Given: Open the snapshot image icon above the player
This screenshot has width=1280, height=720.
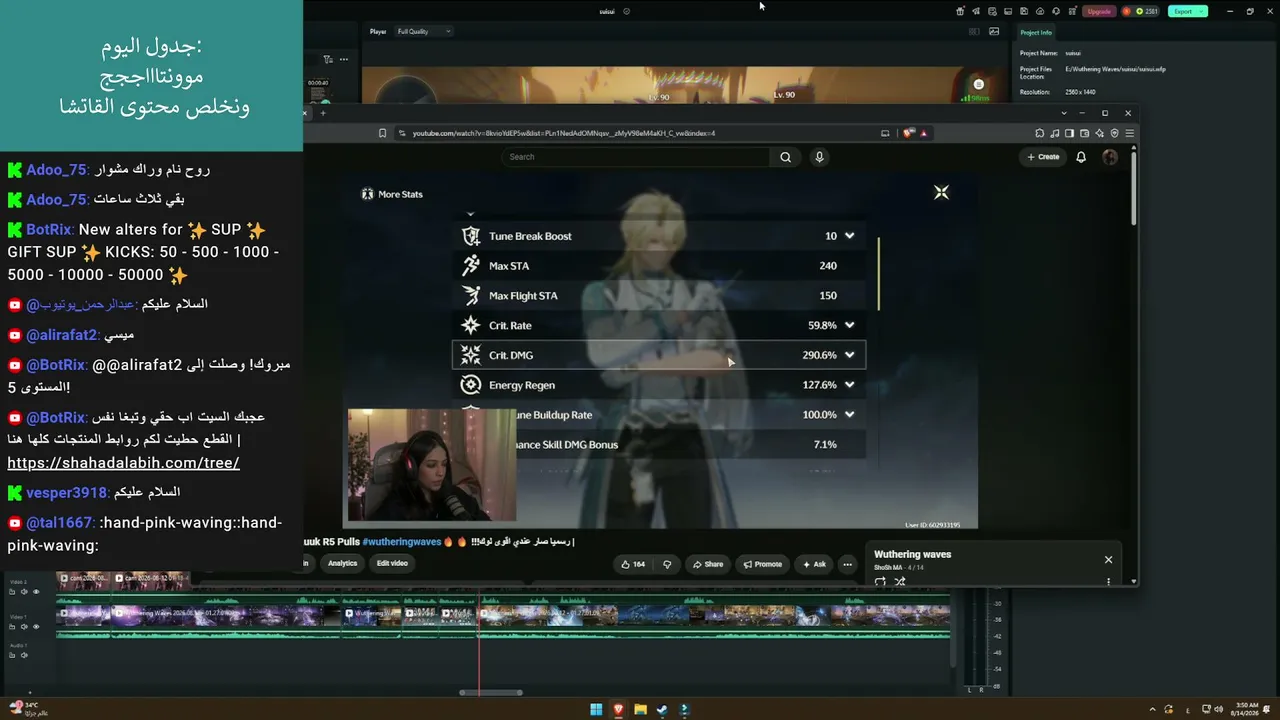Looking at the screenshot, I should pyautogui.click(x=994, y=31).
